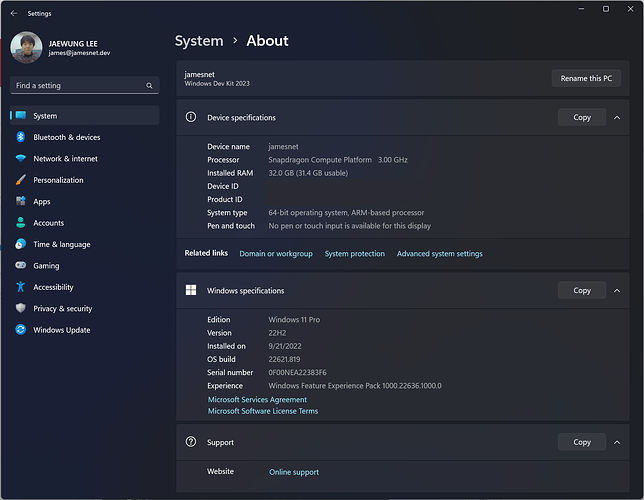Select the Snapdragon Compute Platform processor text
Image resolution: width=644 pixels, height=500 pixels.
pos(320,160)
